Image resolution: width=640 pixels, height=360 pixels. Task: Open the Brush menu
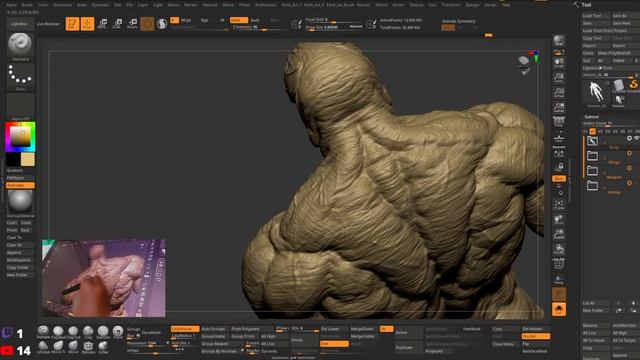point(27,5)
